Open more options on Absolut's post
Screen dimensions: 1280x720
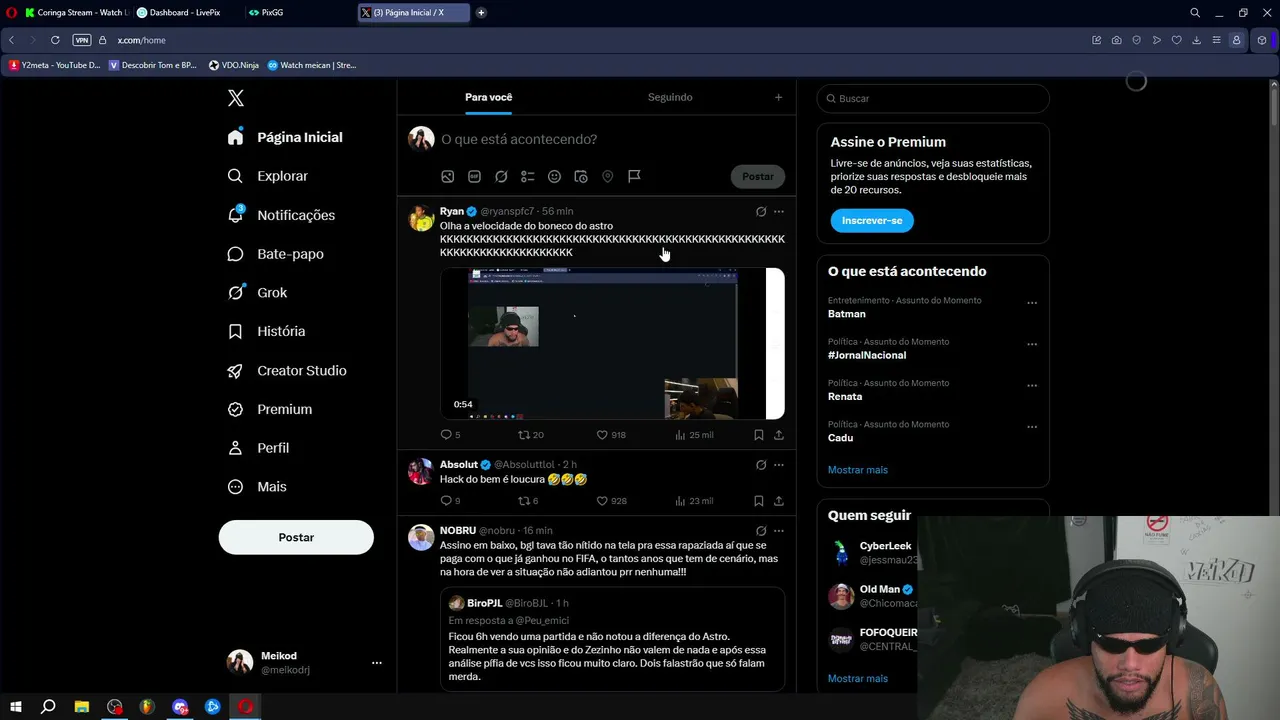pos(779,465)
